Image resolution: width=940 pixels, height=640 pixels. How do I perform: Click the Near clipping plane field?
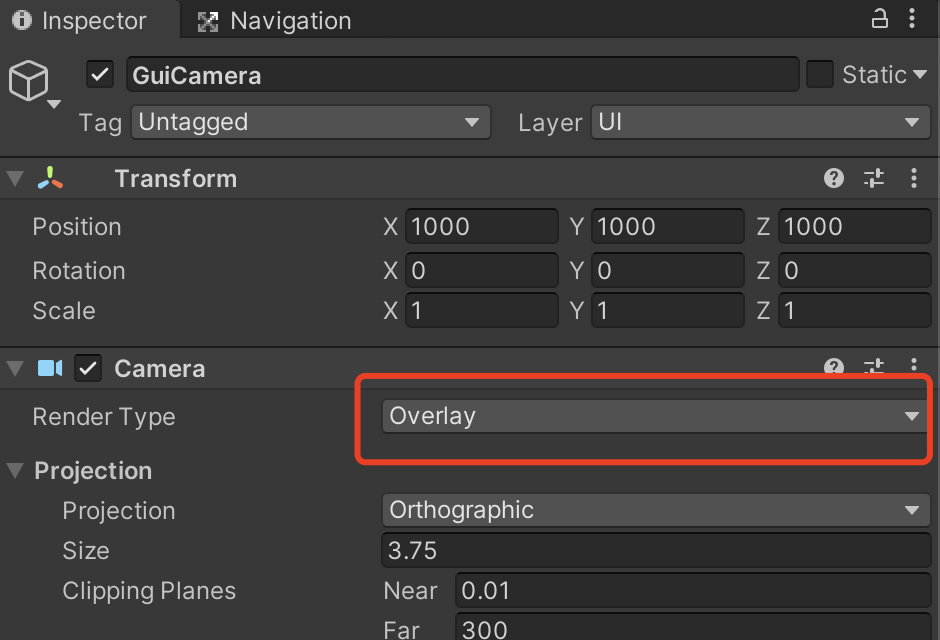pos(693,590)
